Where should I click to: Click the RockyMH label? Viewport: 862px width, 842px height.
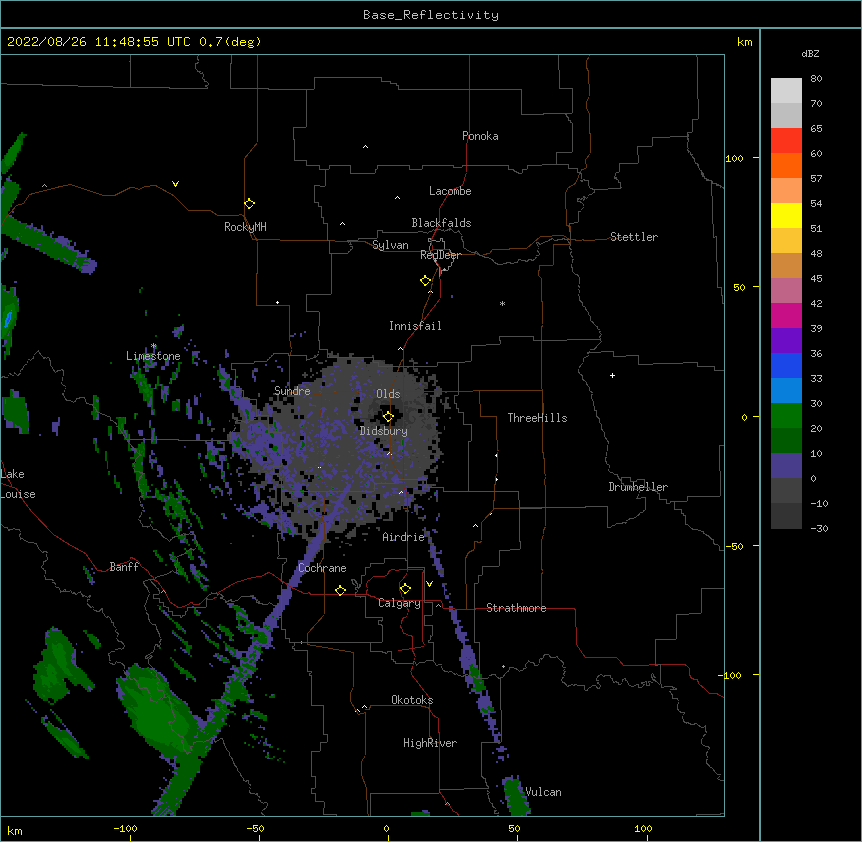(x=245, y=227)
